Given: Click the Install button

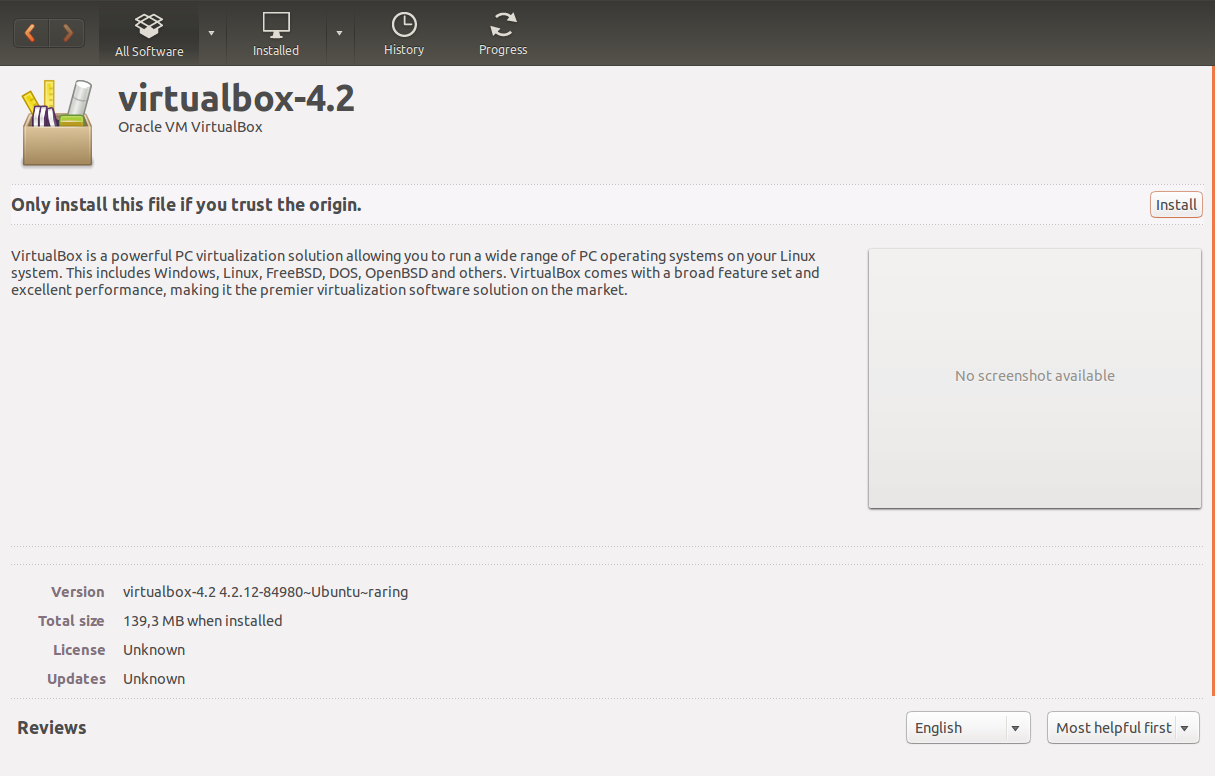Looking at the screenshot, I should point(1176,205).
